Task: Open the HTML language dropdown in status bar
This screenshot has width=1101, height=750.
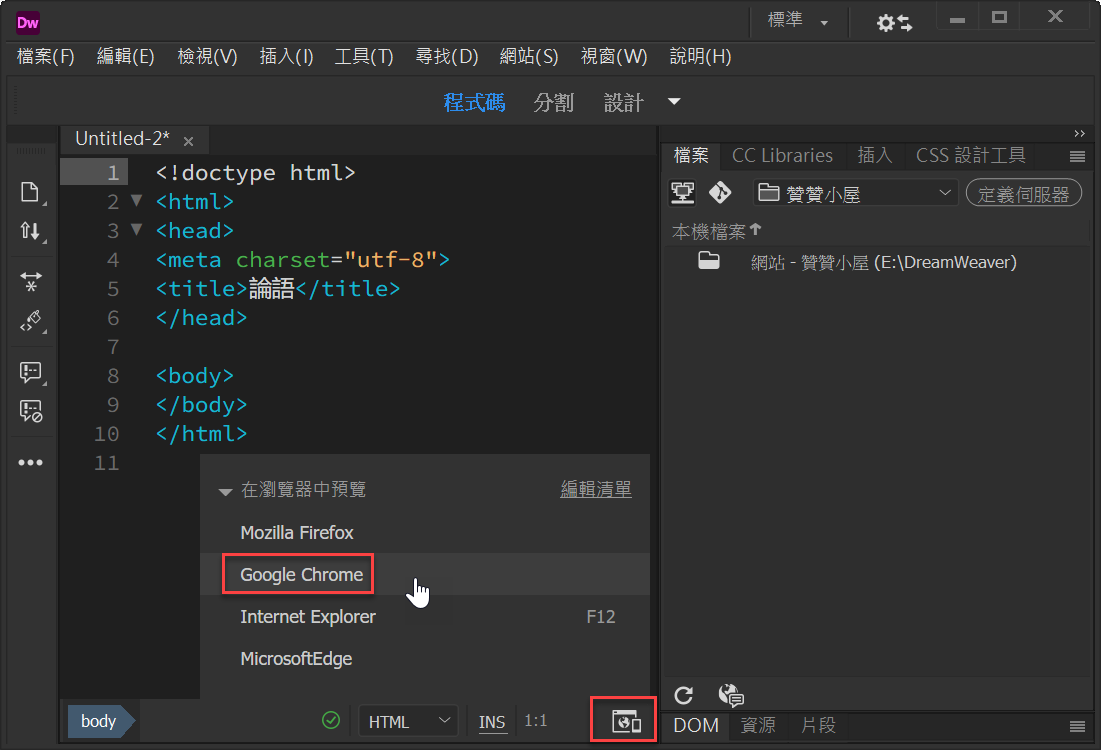Action: tap(409, 721)
